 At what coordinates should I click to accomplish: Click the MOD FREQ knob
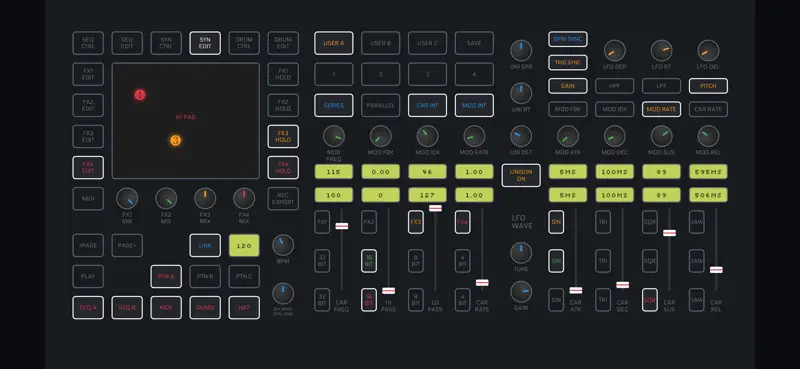click(x=334, y=136)
